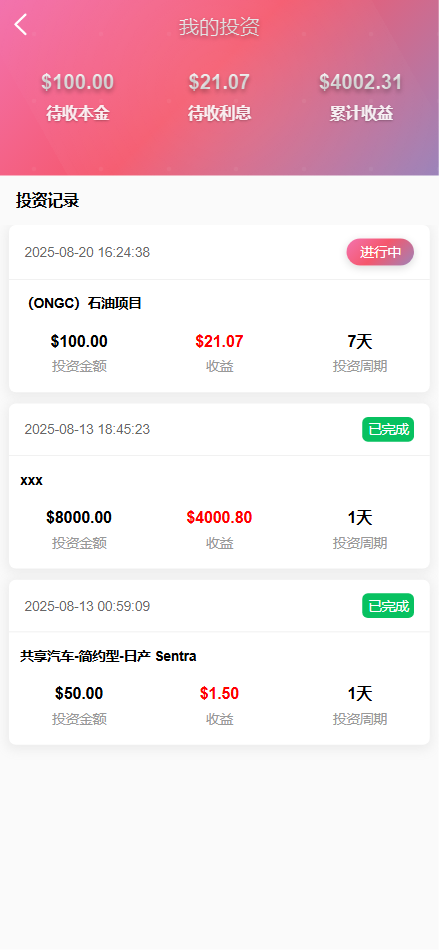The width and height of the screenshot is (440, 950).
Task: Tap the first 已完成 badge on xxx record
Action: coord(388,430)
